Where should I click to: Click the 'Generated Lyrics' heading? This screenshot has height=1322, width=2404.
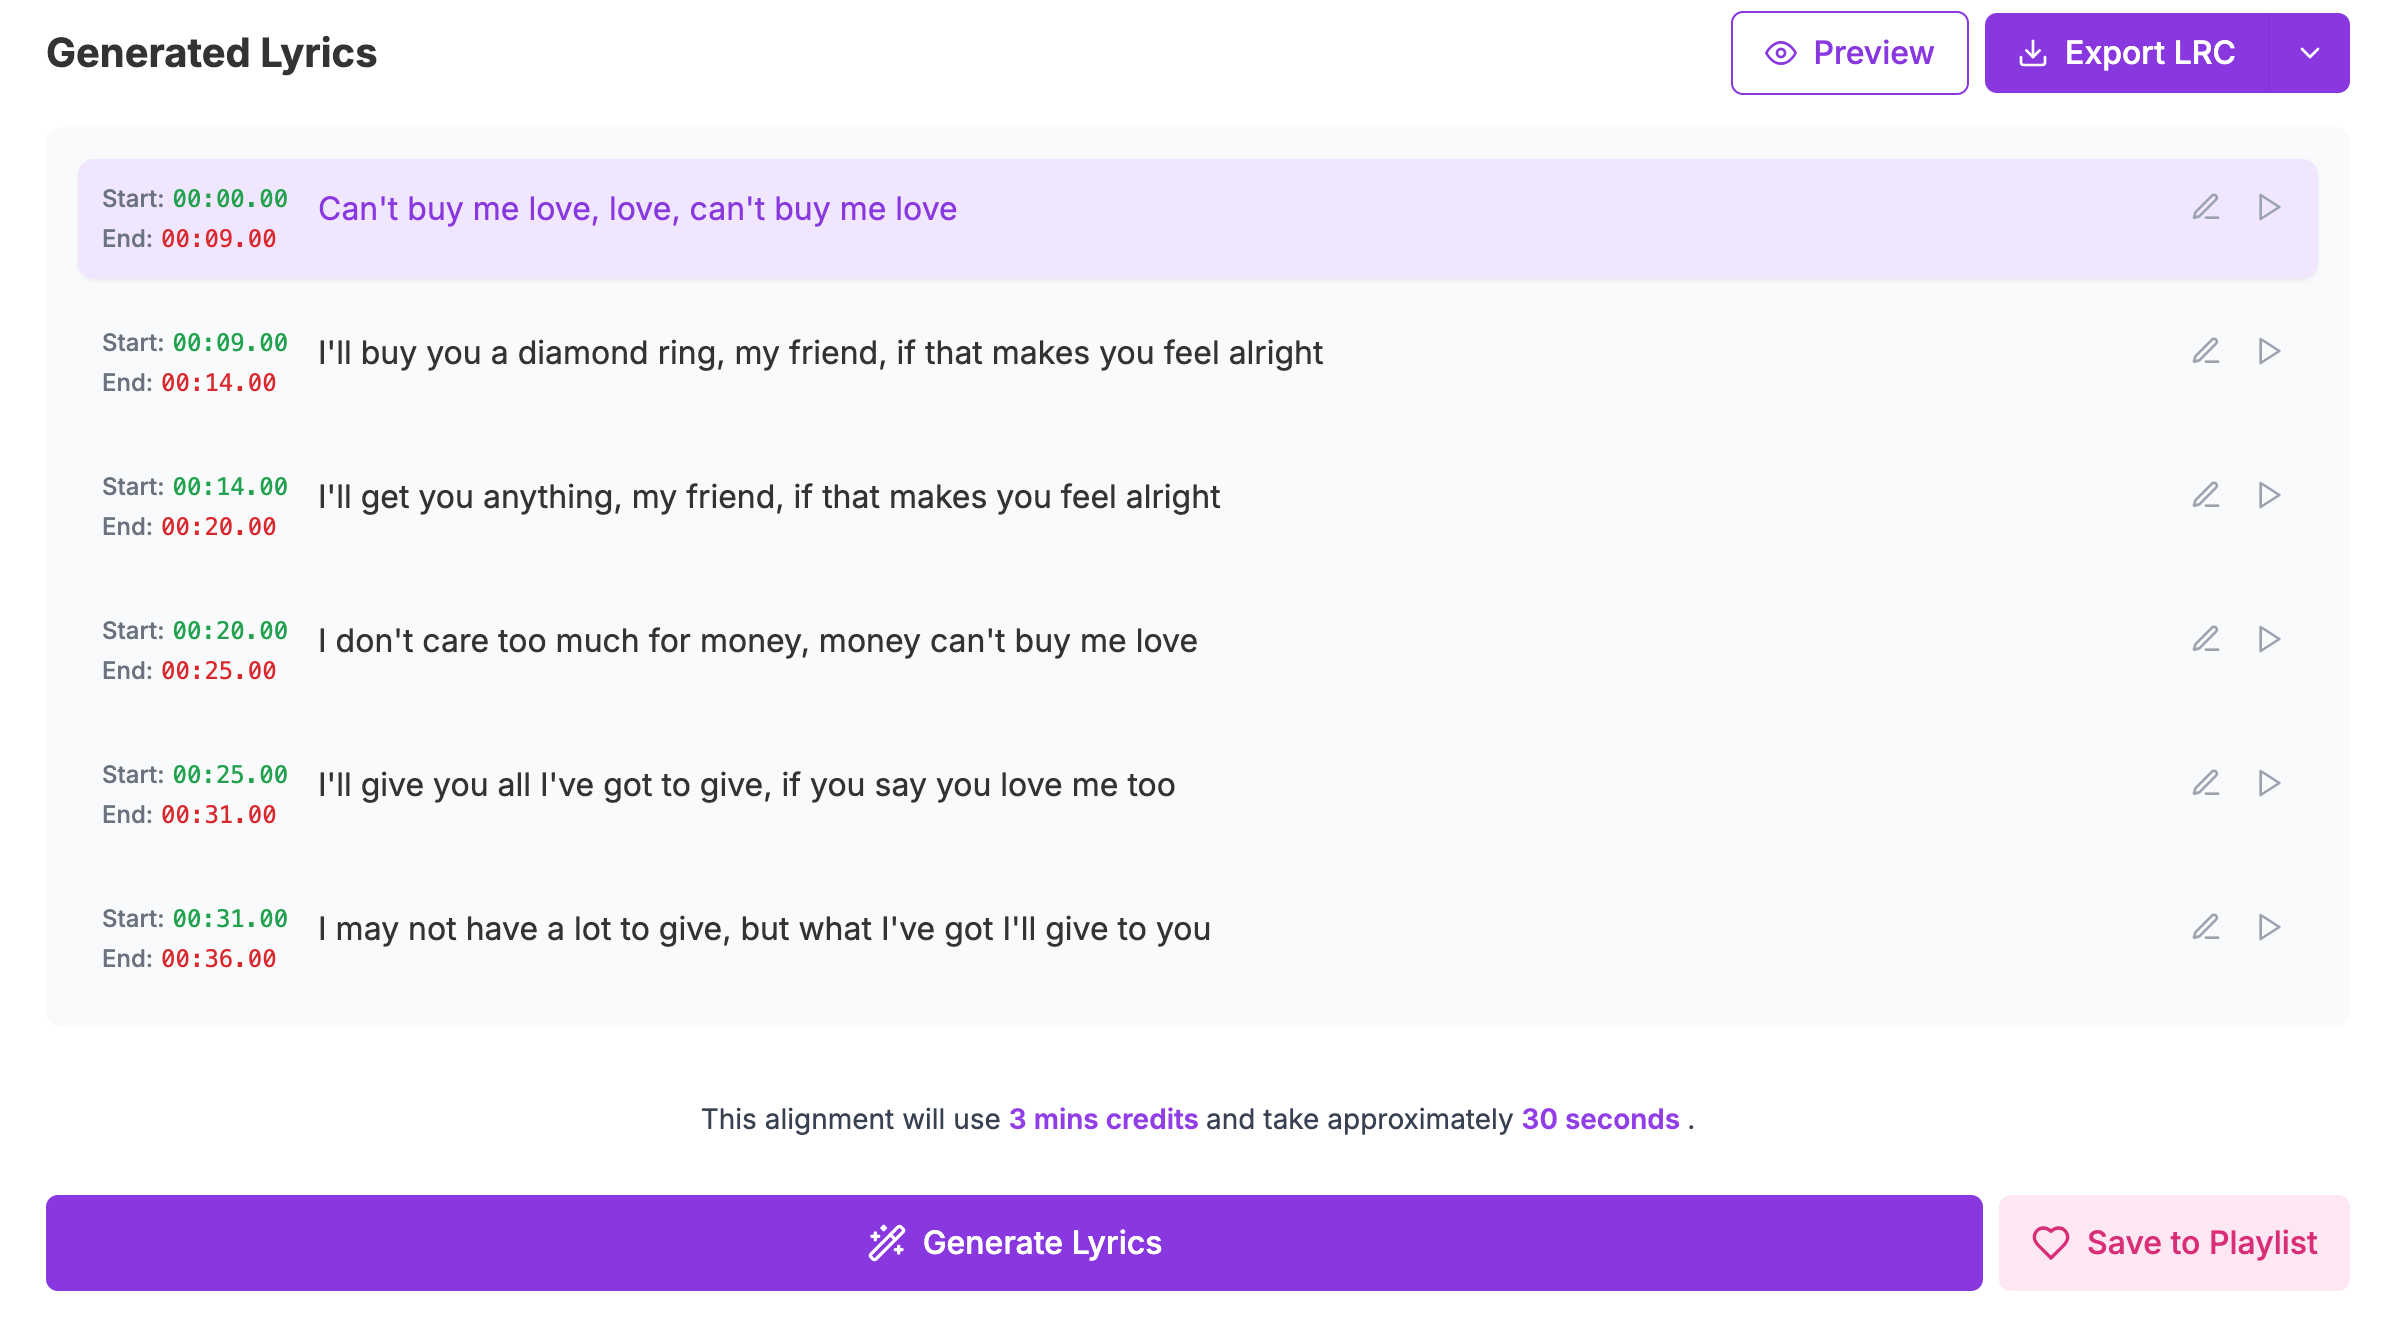point(212,53)
